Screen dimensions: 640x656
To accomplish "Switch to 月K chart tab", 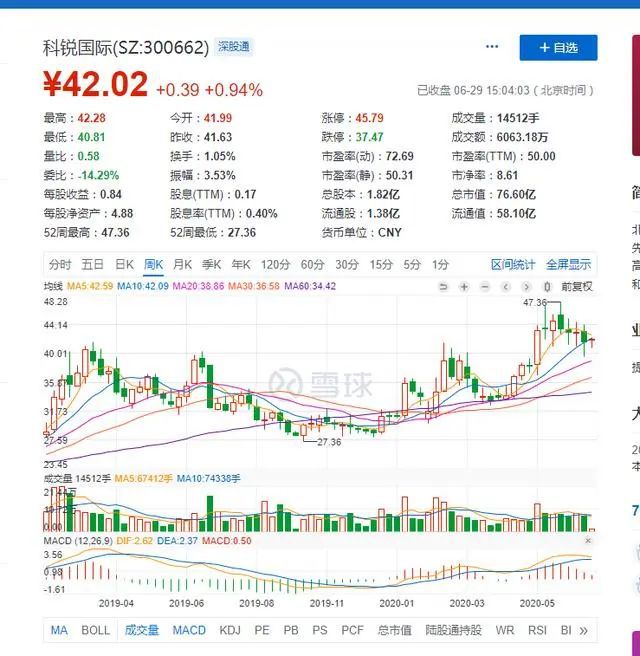I will click(182, 265).
